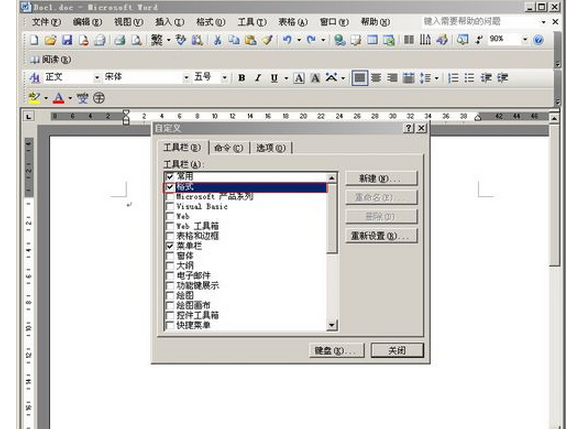Image resolution: width=580 pixels, height=429 pixels.
Task: Click the help question input field
Action: 481,21
